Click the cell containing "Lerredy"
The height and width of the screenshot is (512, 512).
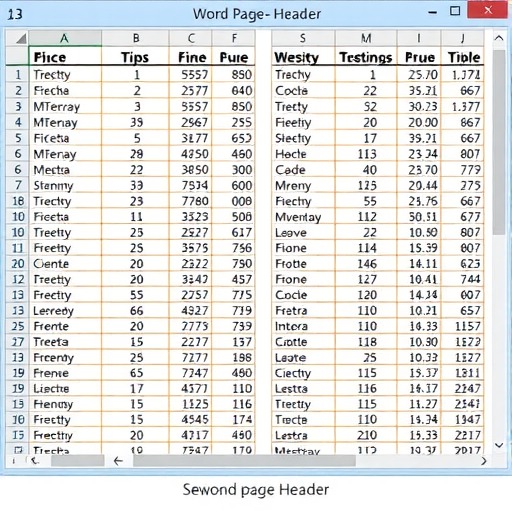coord(65,311)
